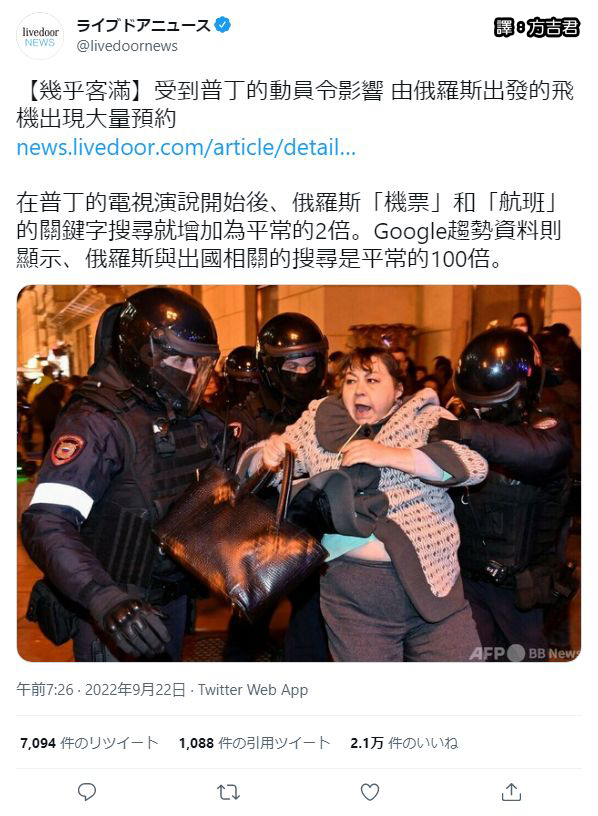View the 2.1万 件のいいね list

click(404, 743)
